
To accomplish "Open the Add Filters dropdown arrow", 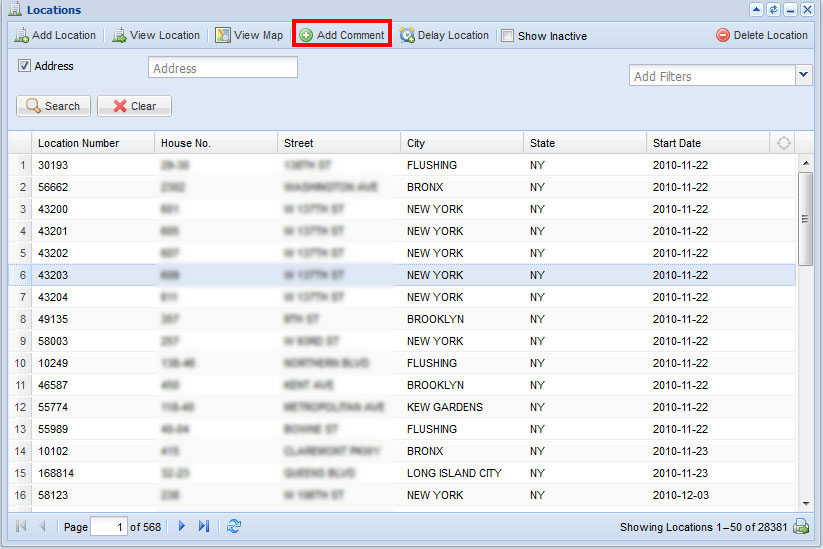I will point(803,75).
